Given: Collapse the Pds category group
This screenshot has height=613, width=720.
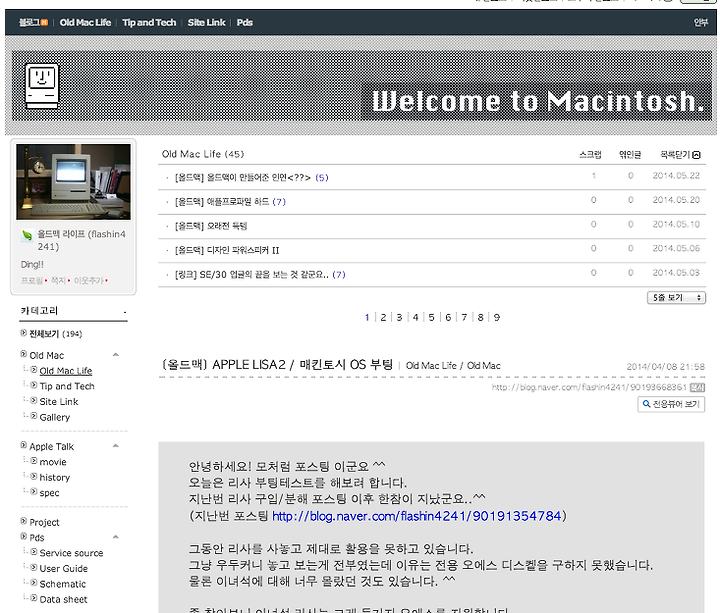Looking at the screenshot, I should pyautogui.click(x=116, y=536).
